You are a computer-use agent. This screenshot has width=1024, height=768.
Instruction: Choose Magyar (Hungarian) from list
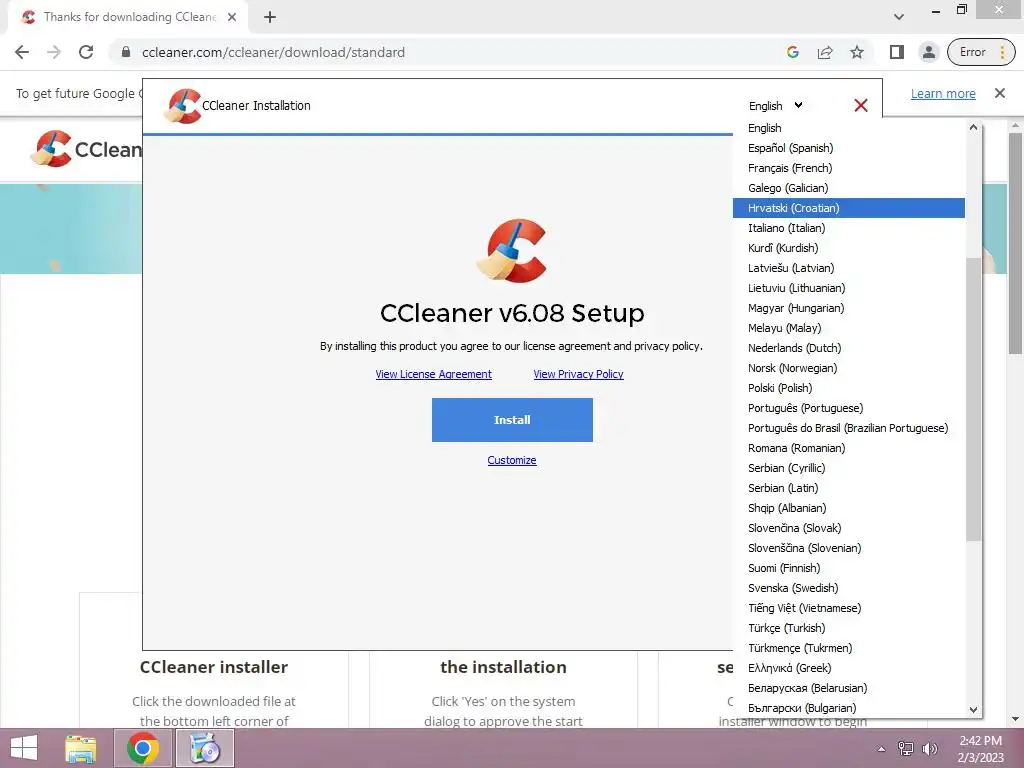point(848,308)
